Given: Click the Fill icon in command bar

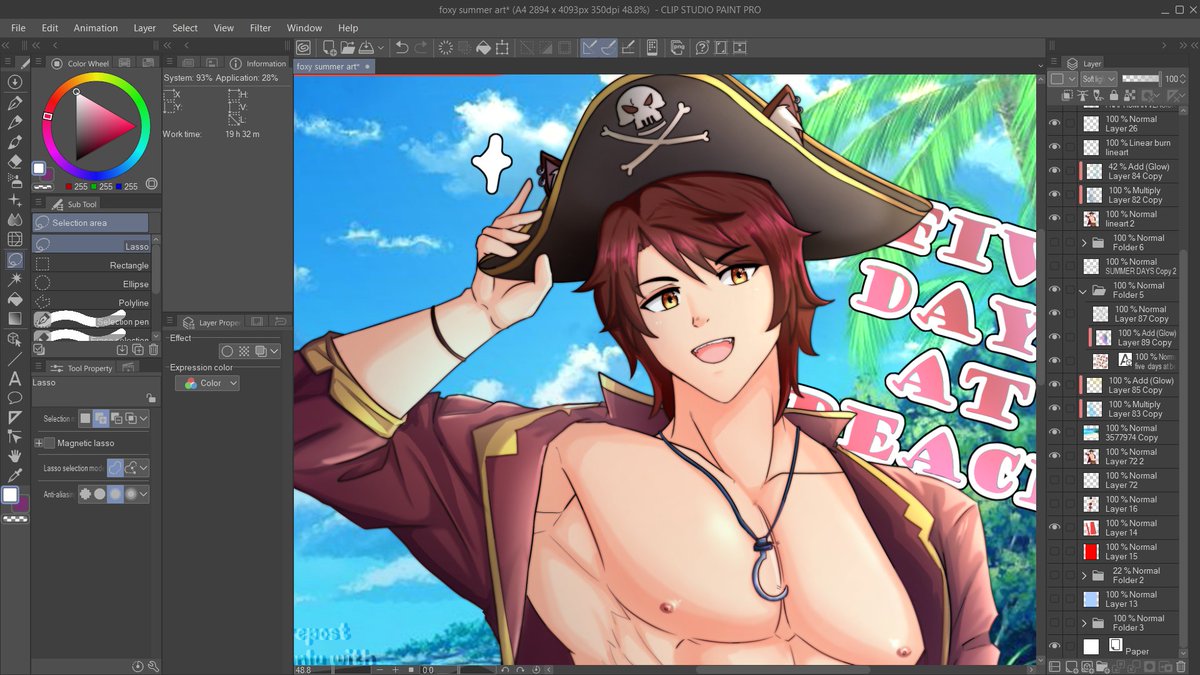Looking at the screenshot, I should [483, 47].
